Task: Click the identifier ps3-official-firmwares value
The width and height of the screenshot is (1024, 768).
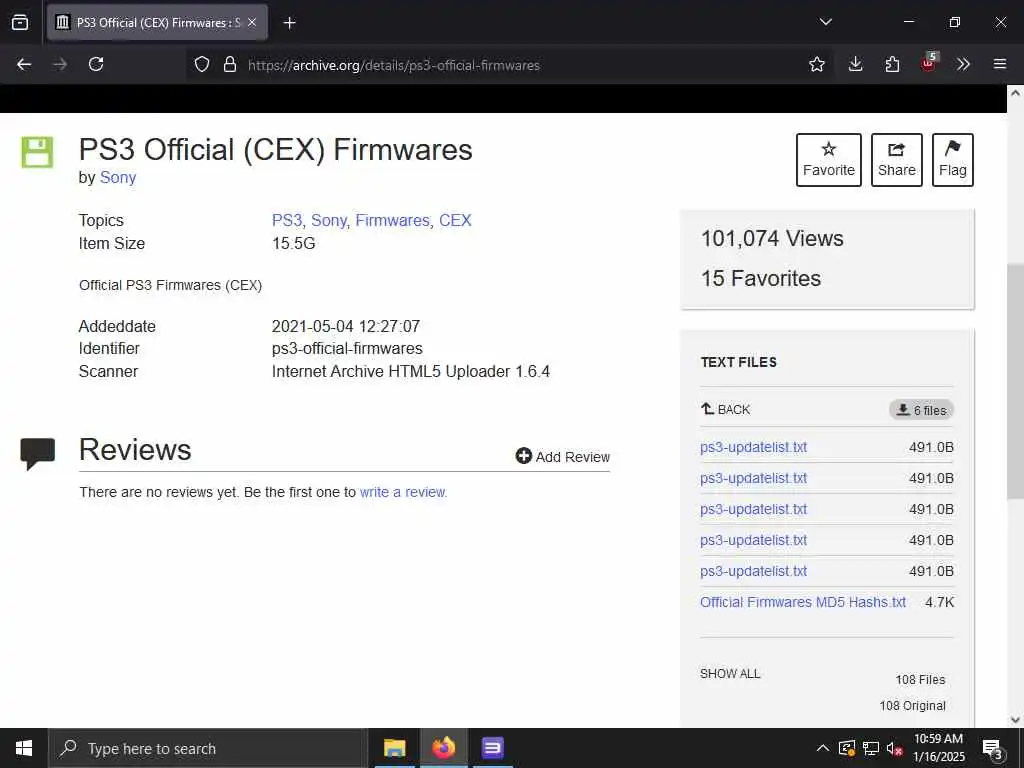Action: tap(347, 348)
